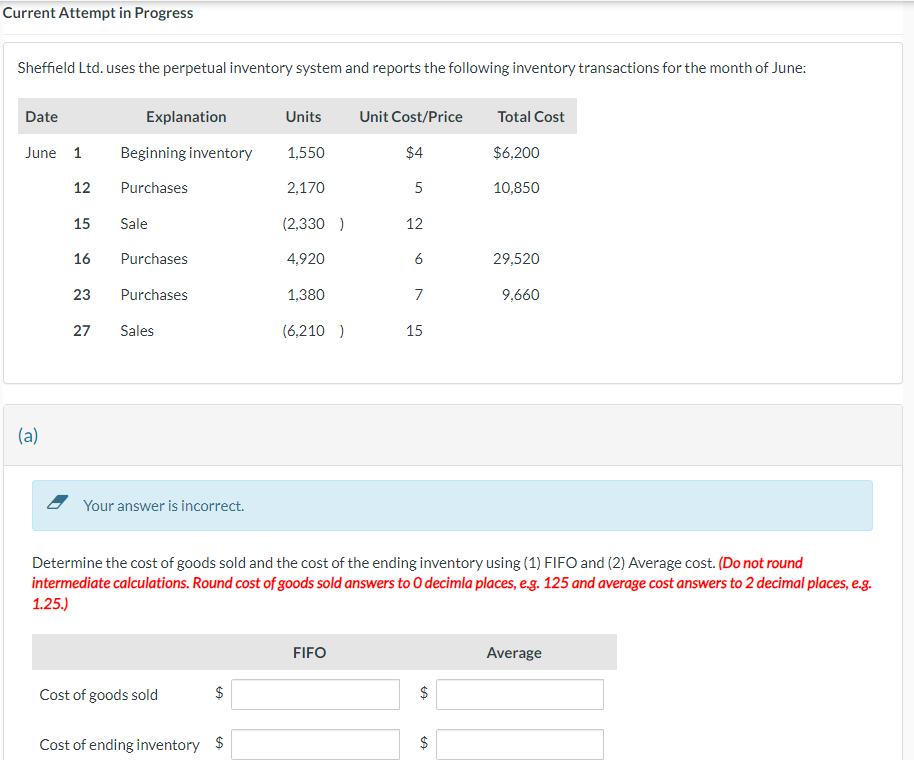Click the Beginning inventory row explanation
Image resolution: width=914 pixels, height=760 pixels.
coord(186,152)
